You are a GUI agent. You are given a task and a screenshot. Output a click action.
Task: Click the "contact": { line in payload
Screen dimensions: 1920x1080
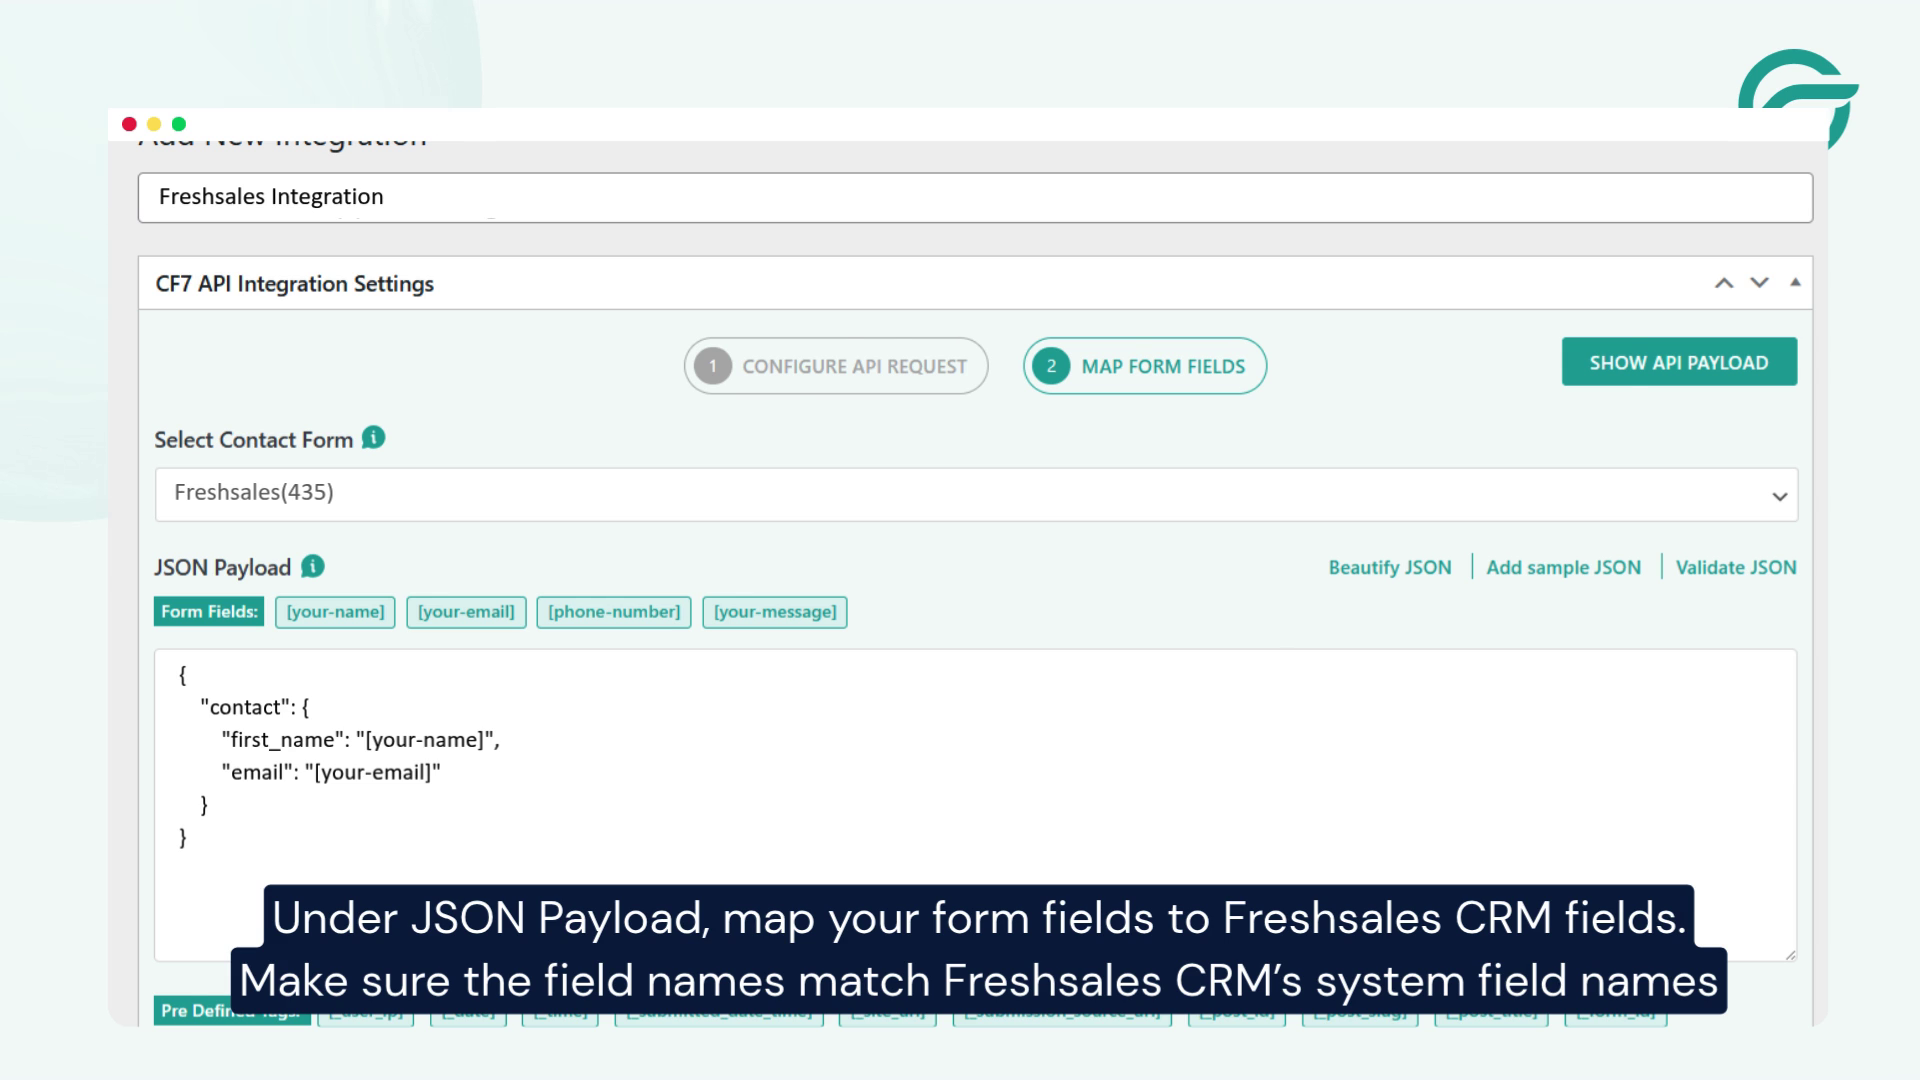click(255, 707)
